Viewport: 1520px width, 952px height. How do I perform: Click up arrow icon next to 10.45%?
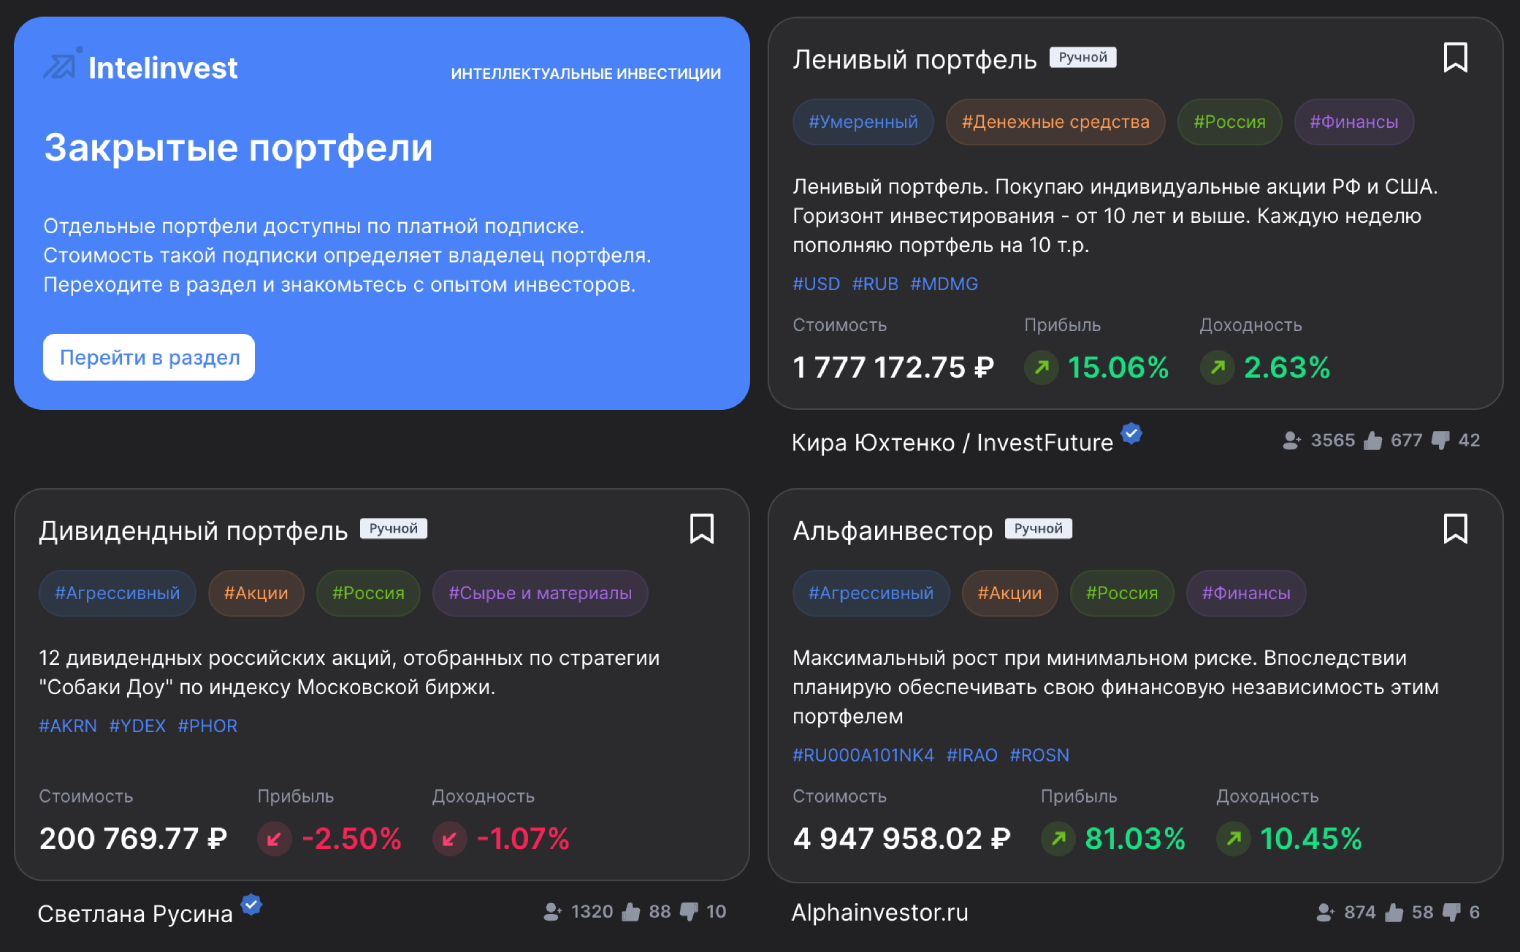coord(1234,838)
